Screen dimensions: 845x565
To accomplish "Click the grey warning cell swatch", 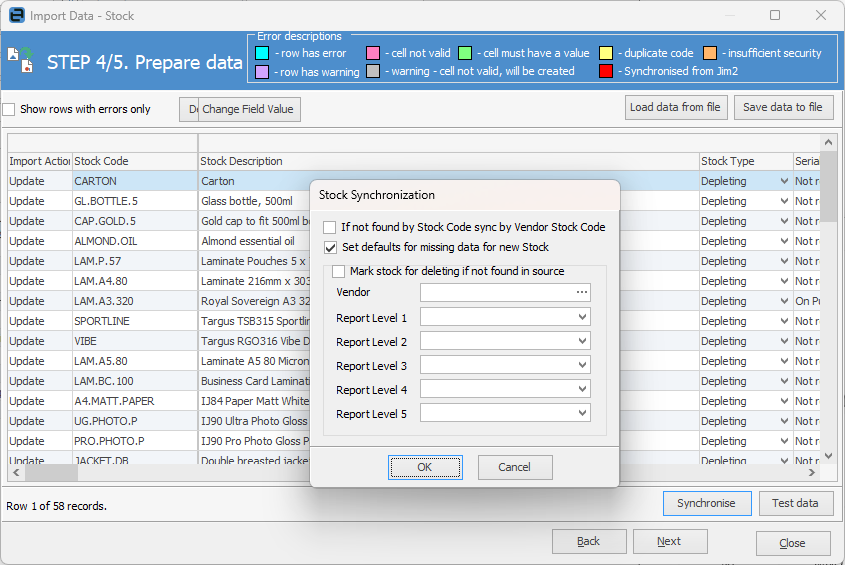I will (372, 71).
